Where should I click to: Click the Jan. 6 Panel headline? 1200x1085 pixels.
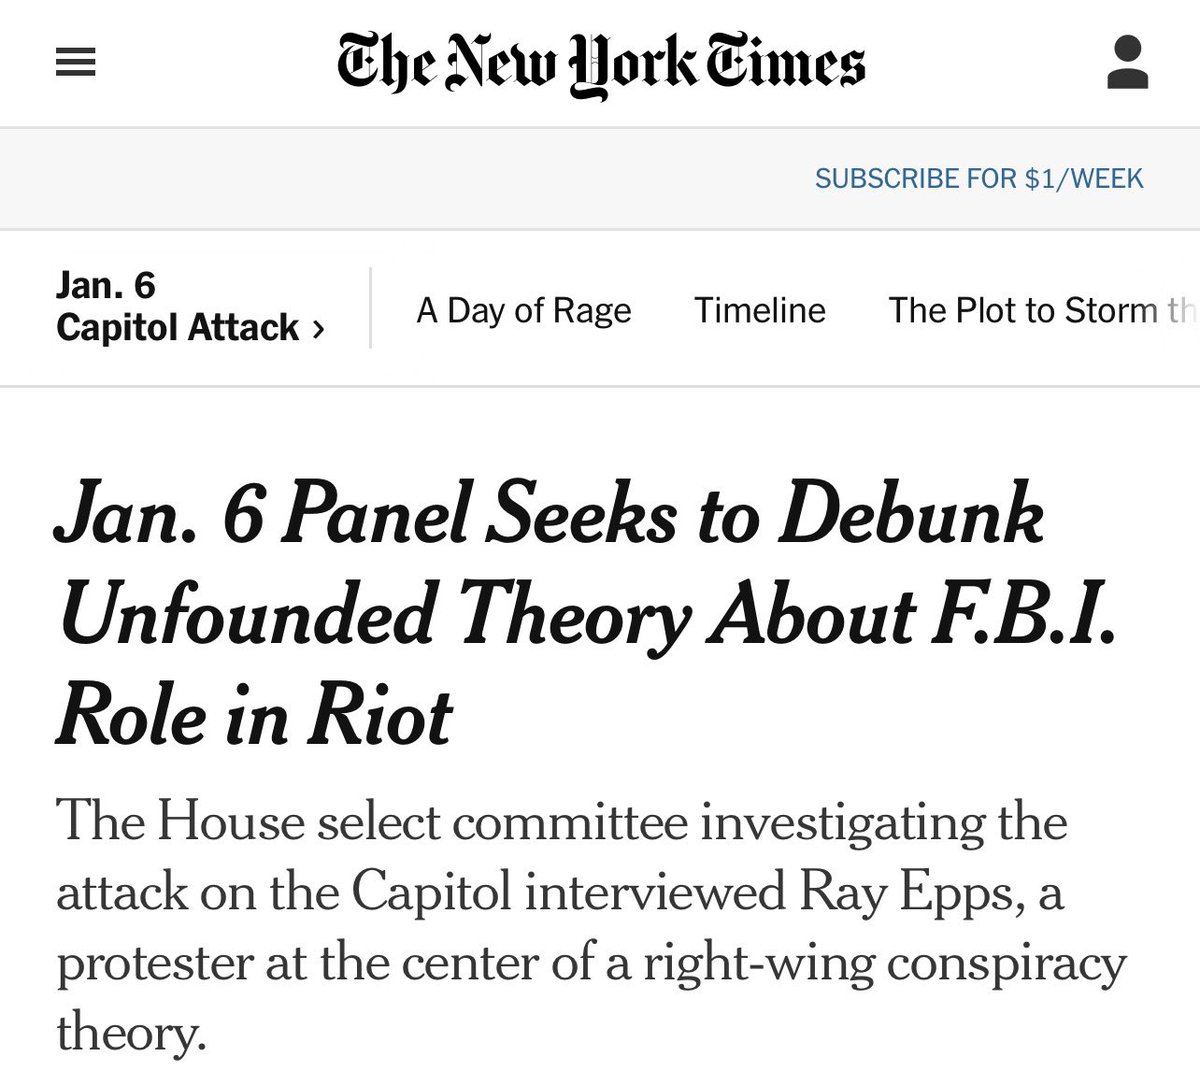[548, 518]
